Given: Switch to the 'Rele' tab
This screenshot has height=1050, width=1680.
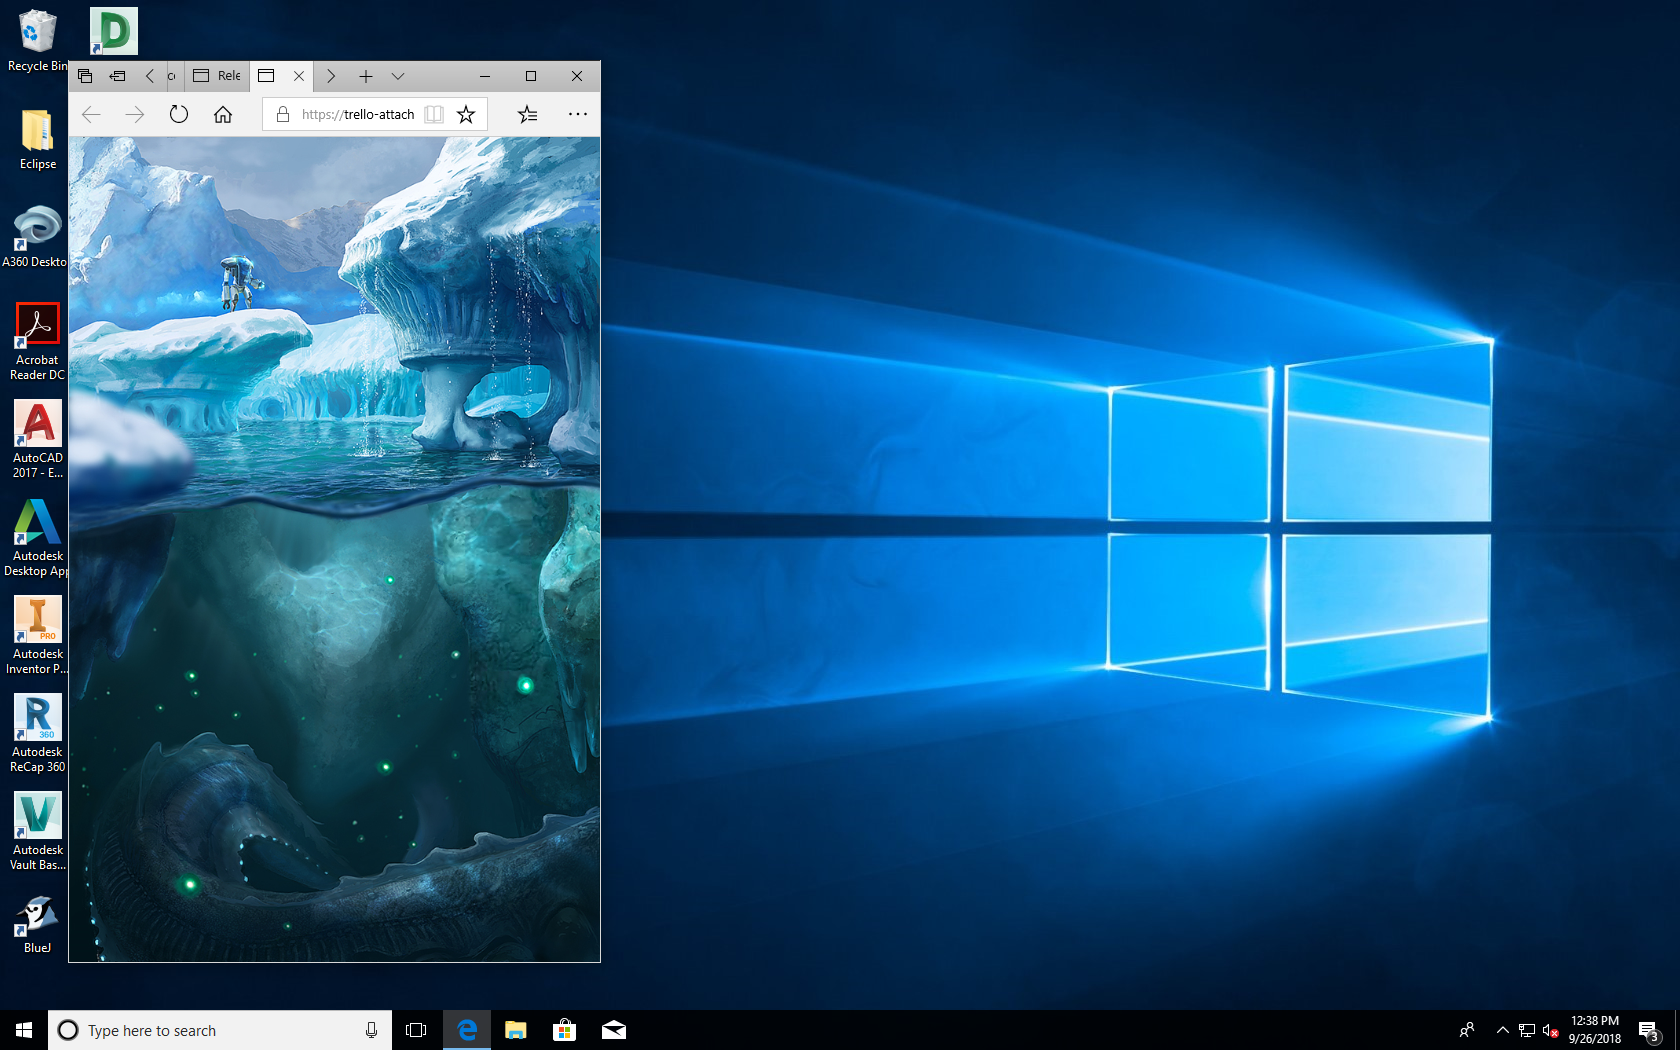Looking at the screenshot, I should coord(217,76).
